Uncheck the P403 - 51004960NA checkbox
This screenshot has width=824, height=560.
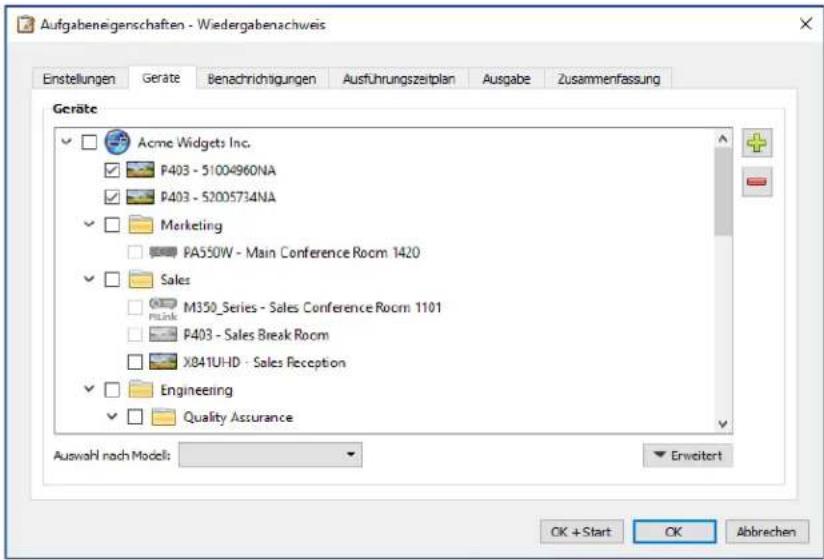click(112, 170)
